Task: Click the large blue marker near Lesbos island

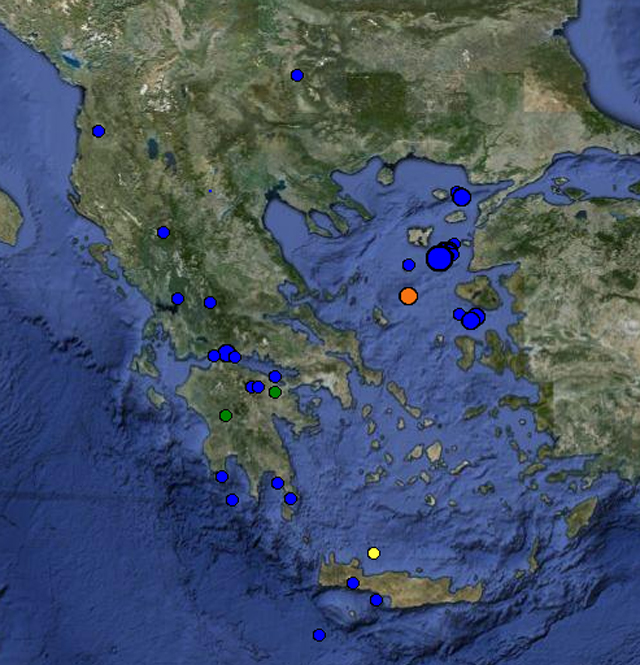Action: 471,320
